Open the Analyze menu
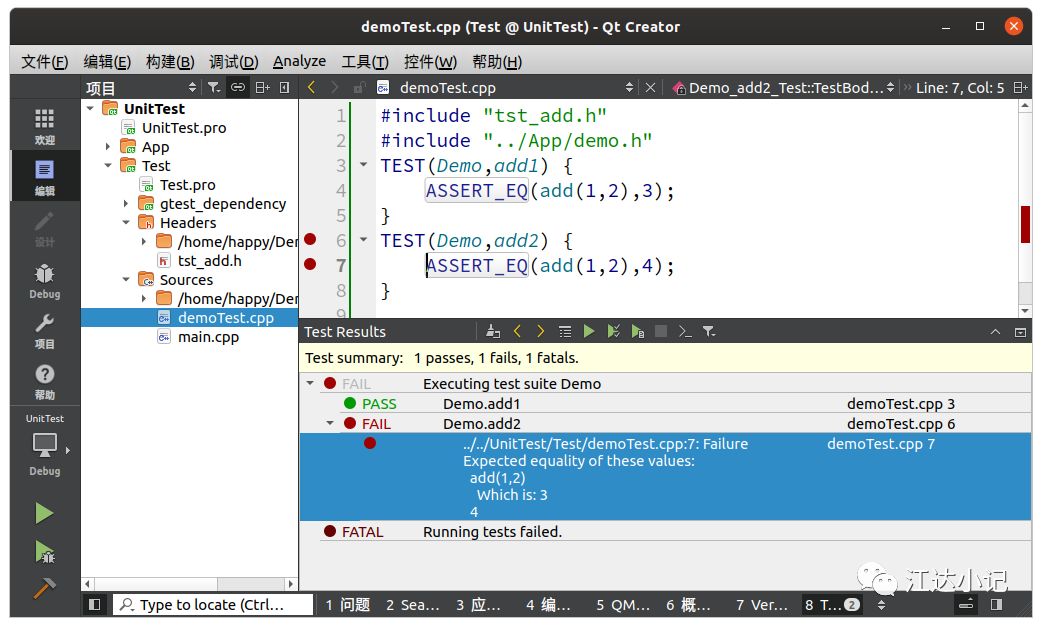Image resolution: width=1042 pixels, height=627 pixels. point(299,62)
